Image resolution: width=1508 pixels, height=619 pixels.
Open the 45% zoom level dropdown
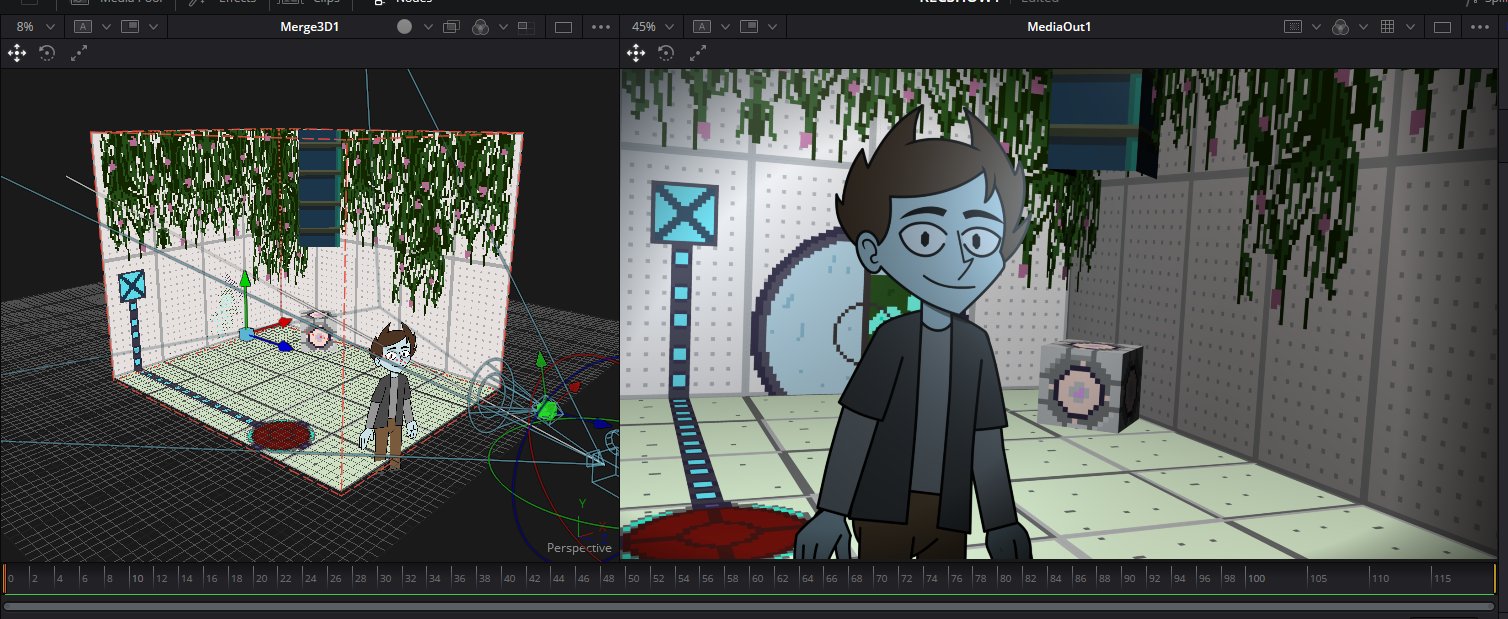click(x=654, y=27)
